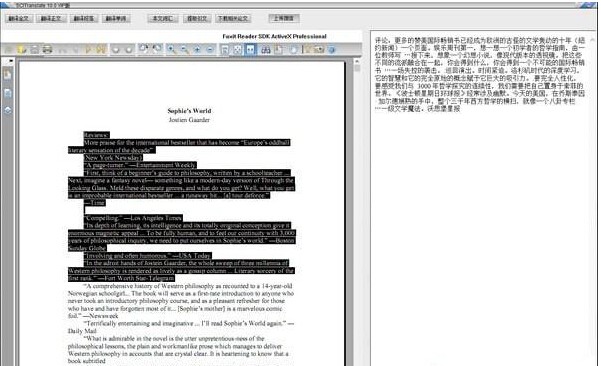Open the bookmarks panel in left sidebar
The height and width of the screenshot is (366, 601).
click(7, 74)
